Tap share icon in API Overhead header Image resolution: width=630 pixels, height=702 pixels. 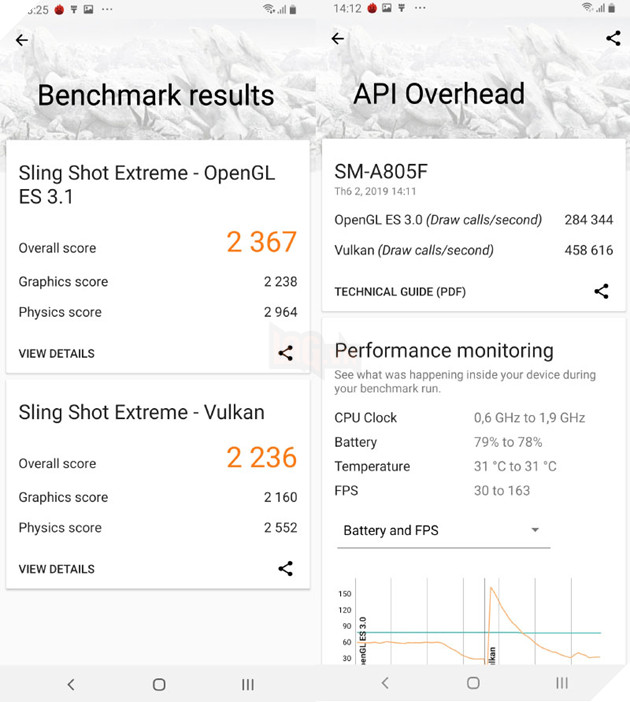(x=613, y=39)
